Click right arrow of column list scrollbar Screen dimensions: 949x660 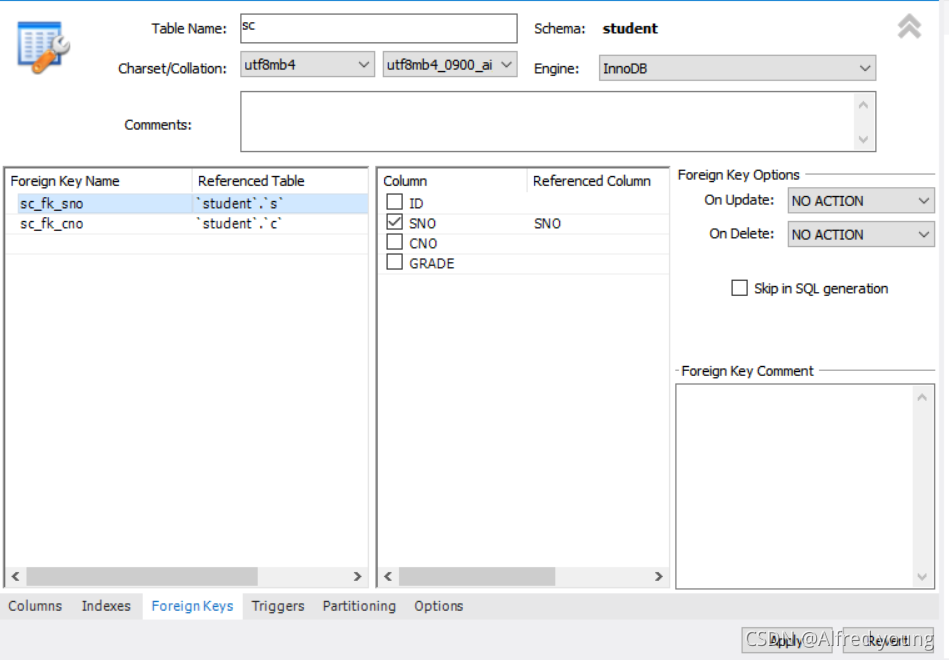tap(658, 576)
